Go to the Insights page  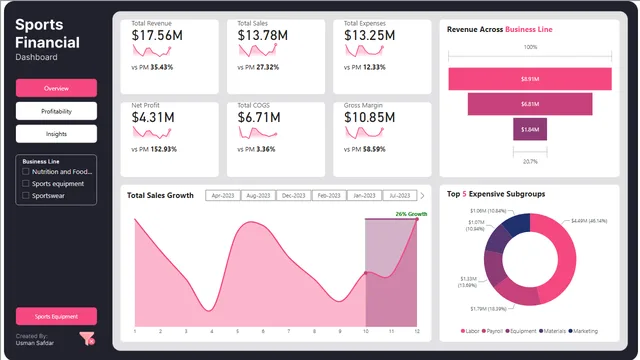tap(56, 134)
